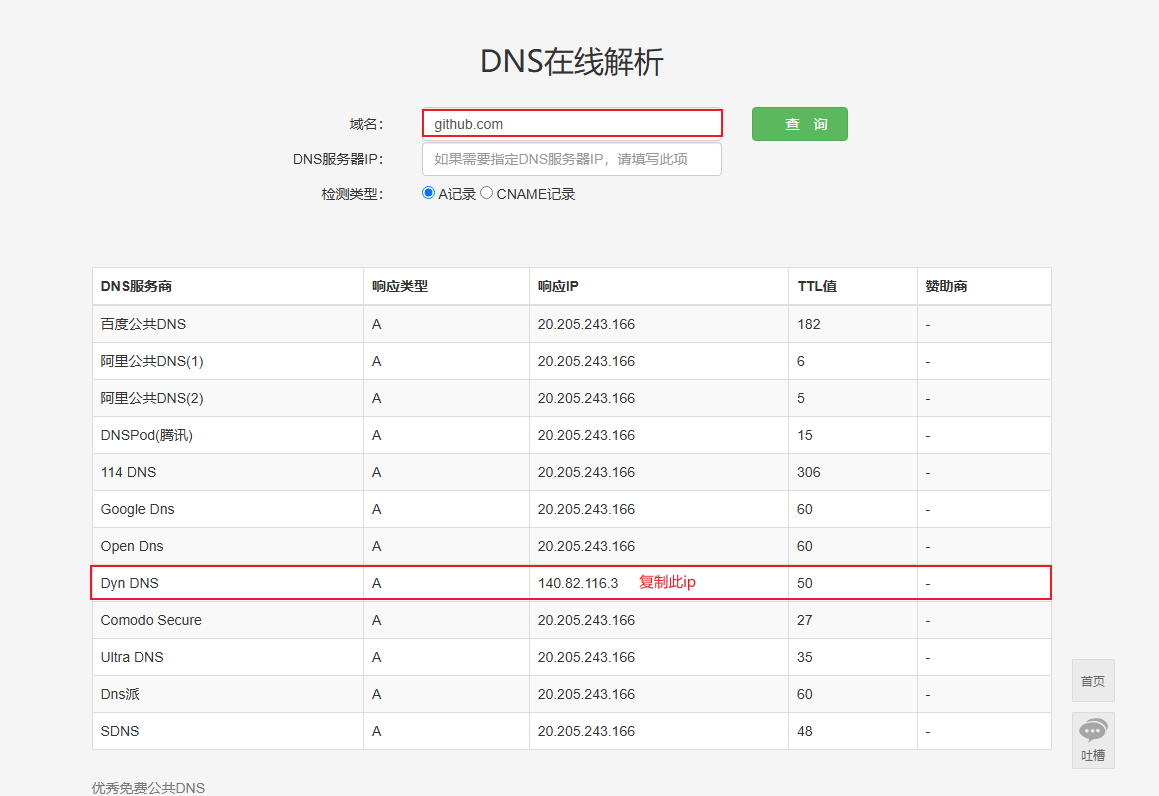This screenshot has width=1159, height=796.
Task: Click the IP 140.82.116.3 in Dyn DNS row
Action: [x=578, y=583]
